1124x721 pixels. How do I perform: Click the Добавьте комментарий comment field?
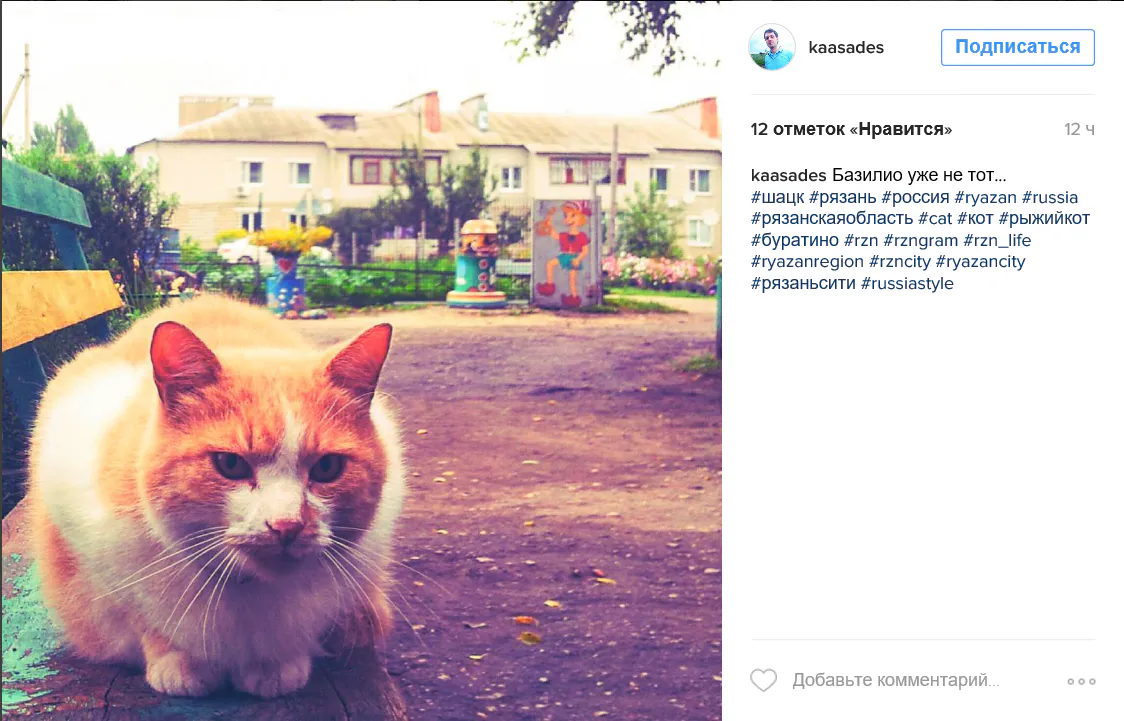[x=895, y=680]
